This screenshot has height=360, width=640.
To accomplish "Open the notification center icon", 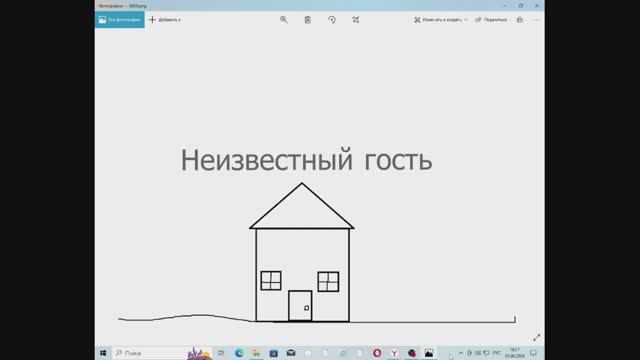I will click(533, 353).
